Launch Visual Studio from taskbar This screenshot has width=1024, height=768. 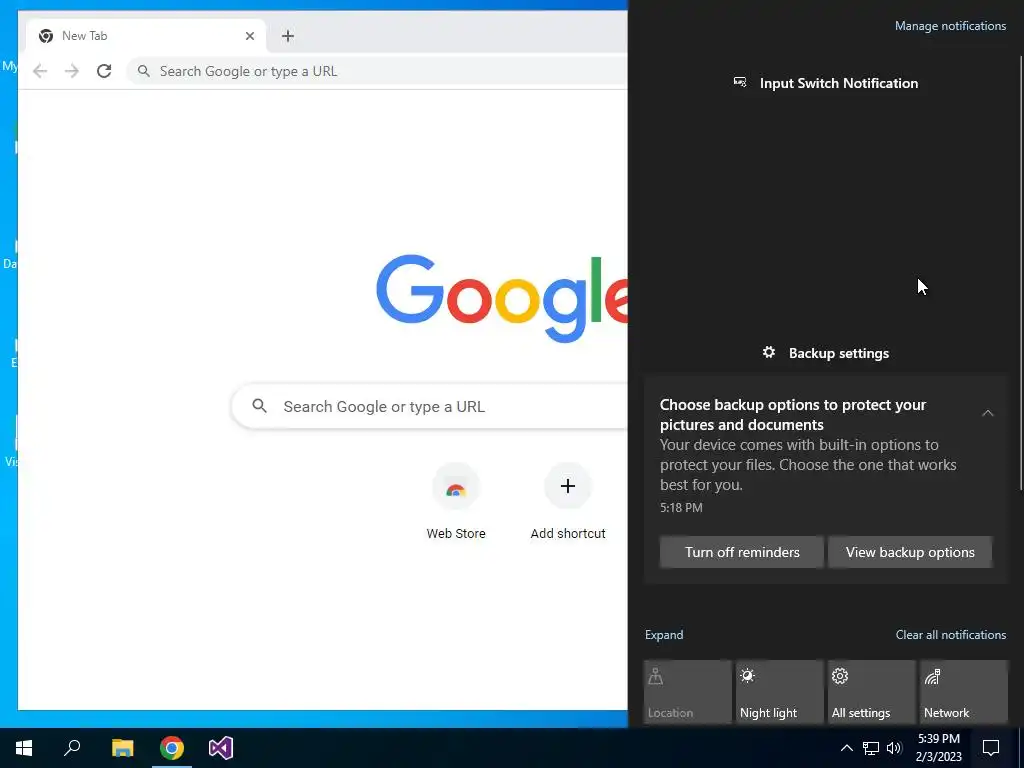pyautogui.click(x=221, y=748)
